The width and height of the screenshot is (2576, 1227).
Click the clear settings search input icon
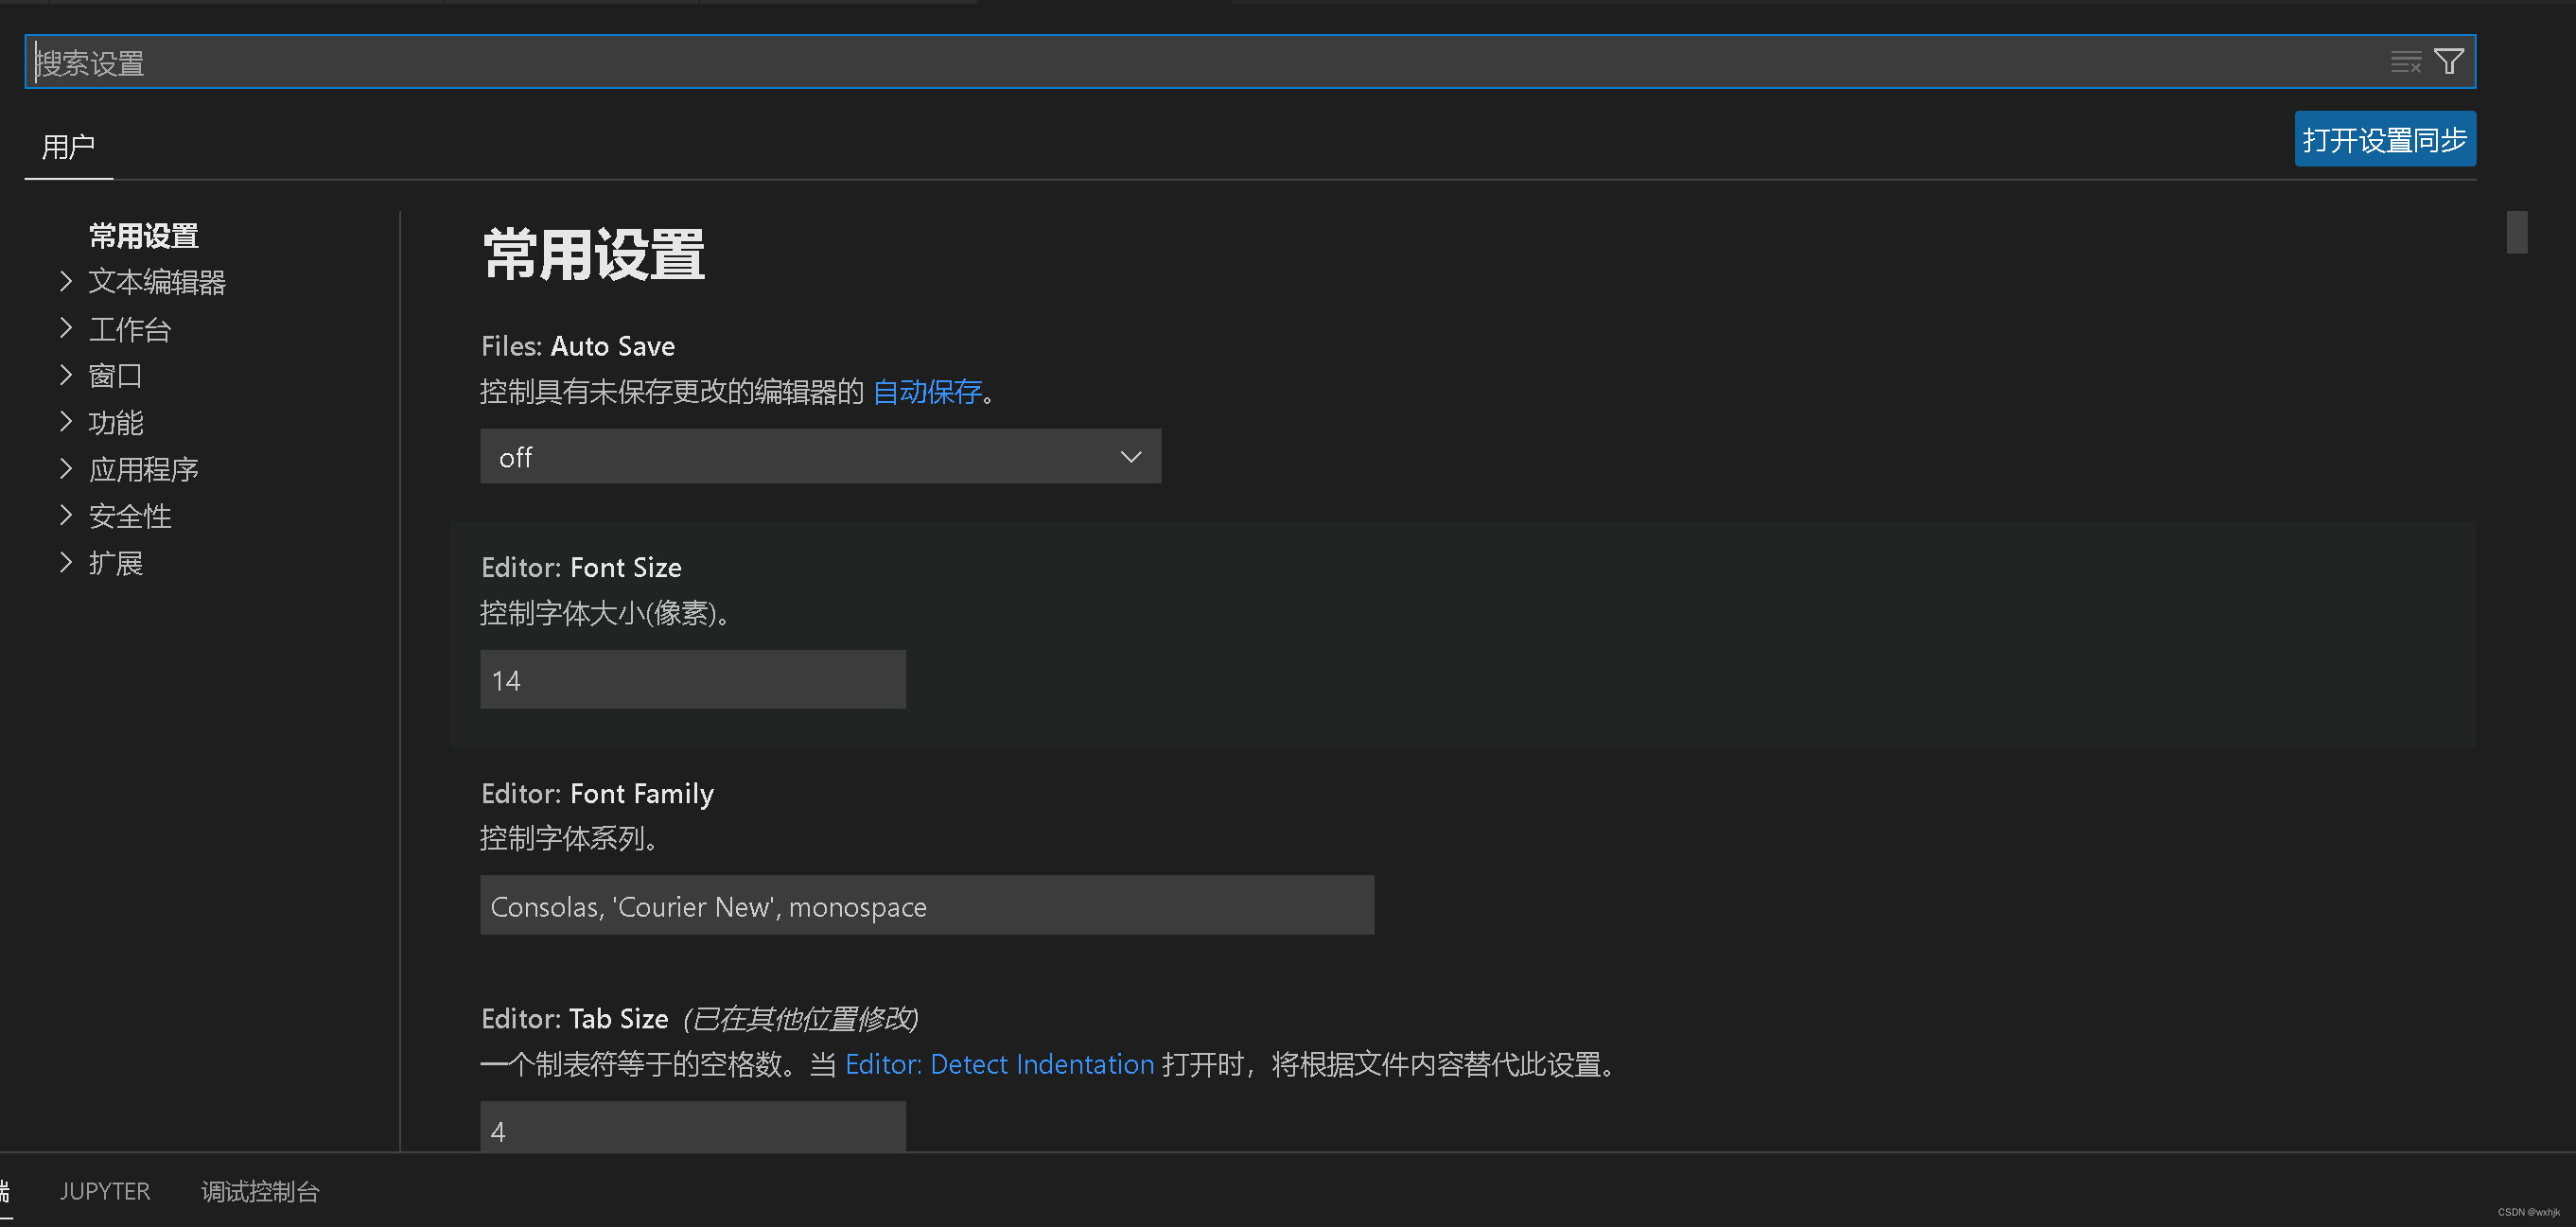(x=2405, y=62)
